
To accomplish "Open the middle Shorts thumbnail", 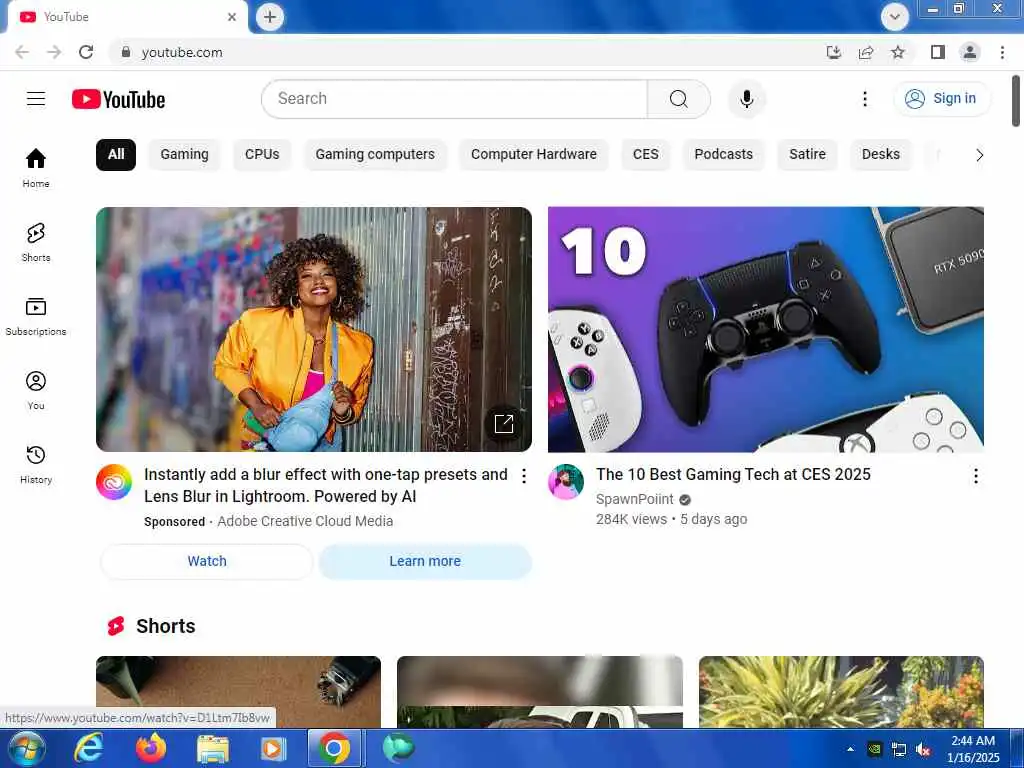I will (x=539, y=692).
